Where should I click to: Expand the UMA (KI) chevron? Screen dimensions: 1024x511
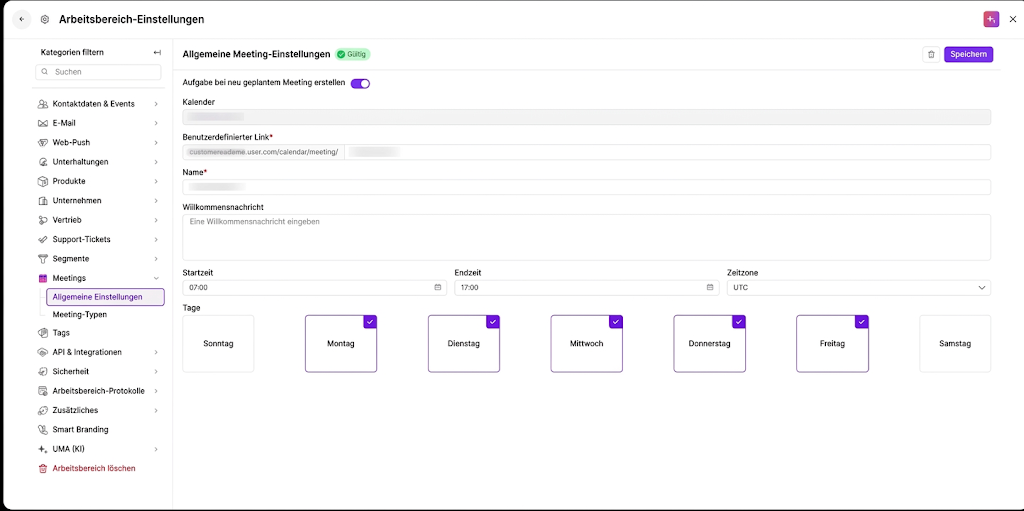click(x=156, y=449)
